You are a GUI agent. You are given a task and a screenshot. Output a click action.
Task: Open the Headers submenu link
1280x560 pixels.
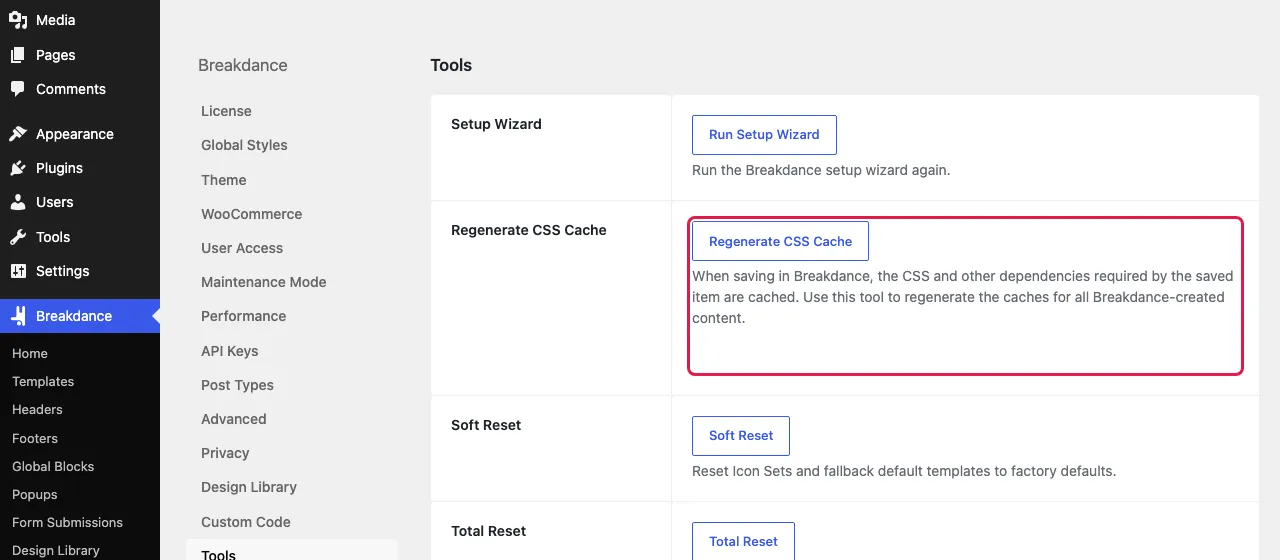(37, 409)
